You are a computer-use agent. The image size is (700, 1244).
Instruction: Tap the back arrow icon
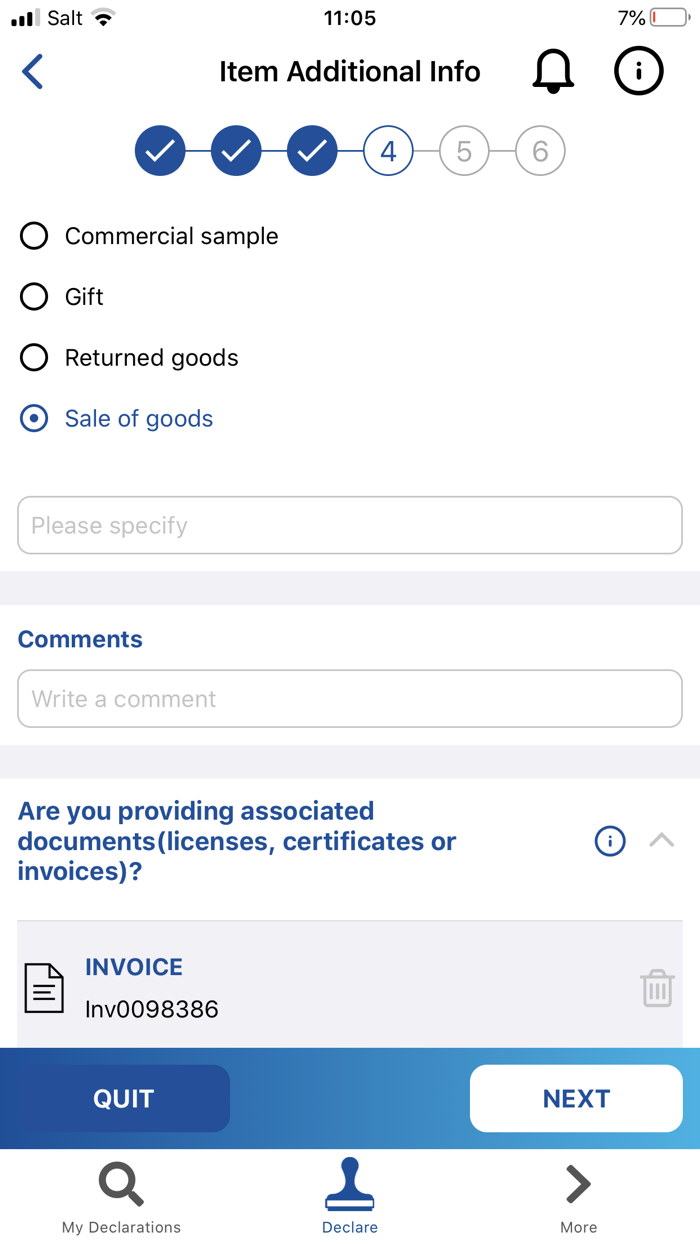pos(33,71)
